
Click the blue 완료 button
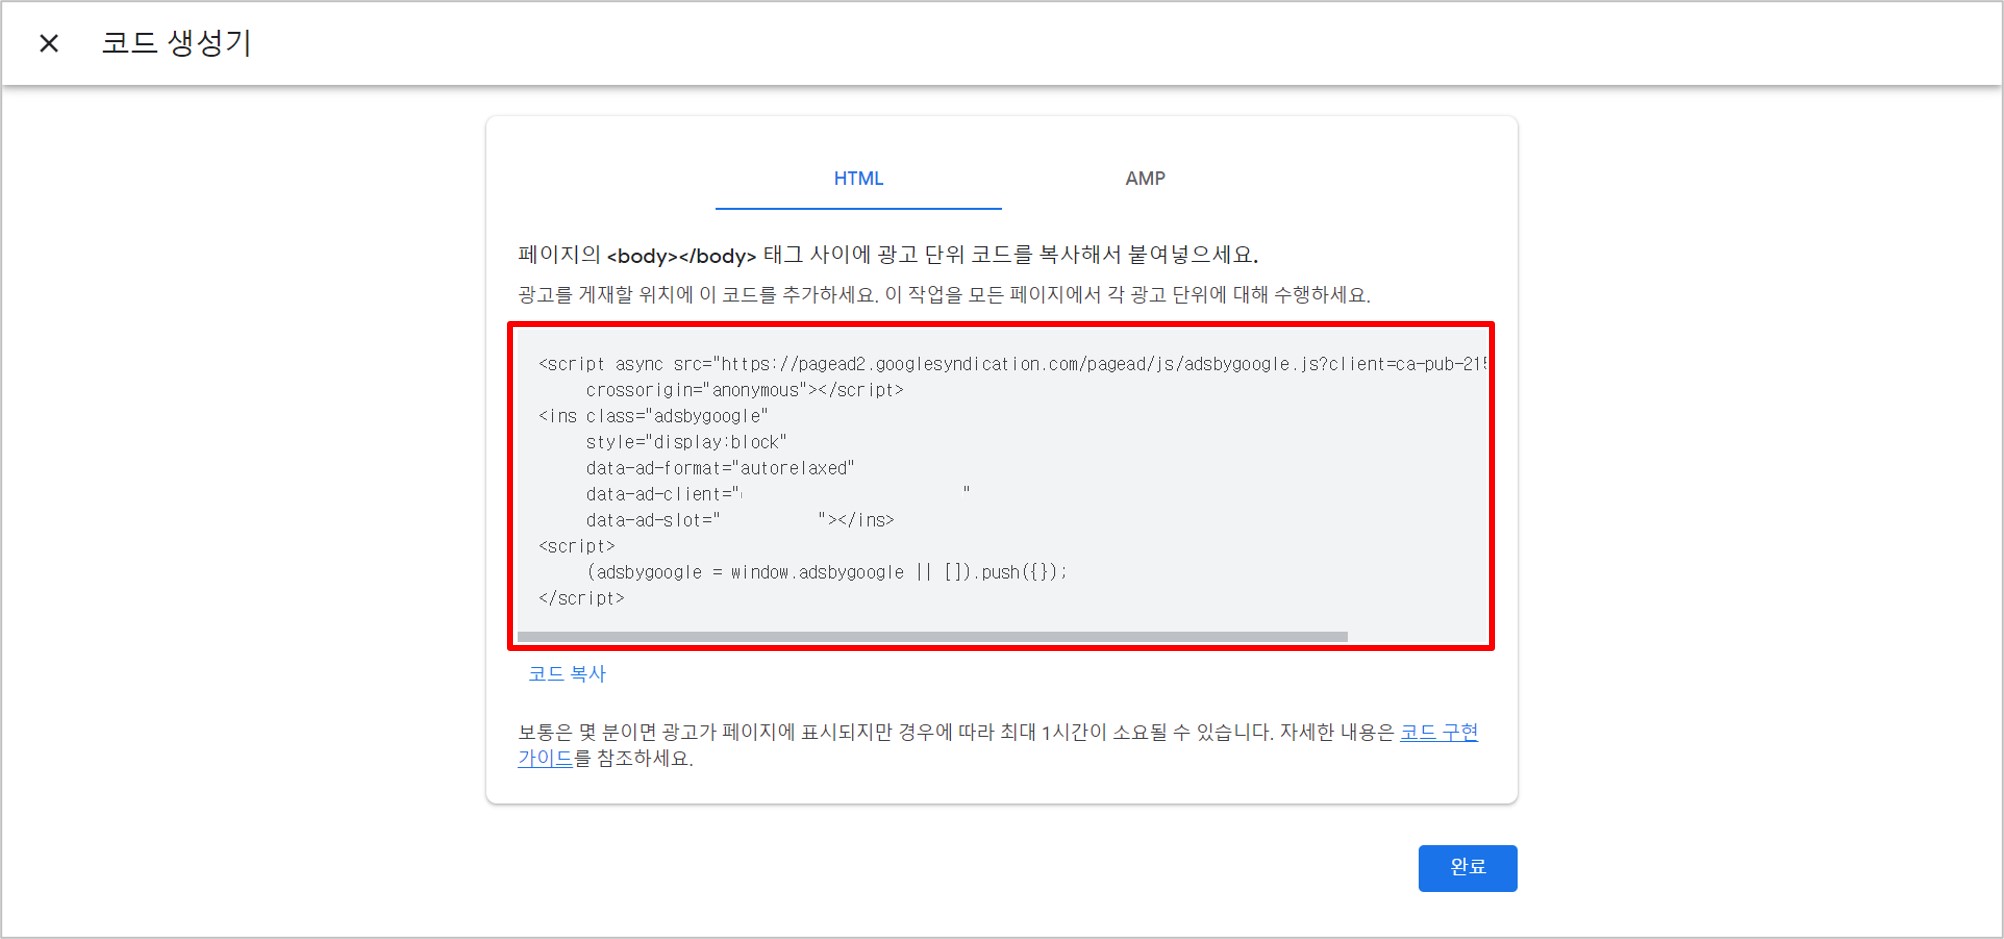click(x=1467, y=867)
